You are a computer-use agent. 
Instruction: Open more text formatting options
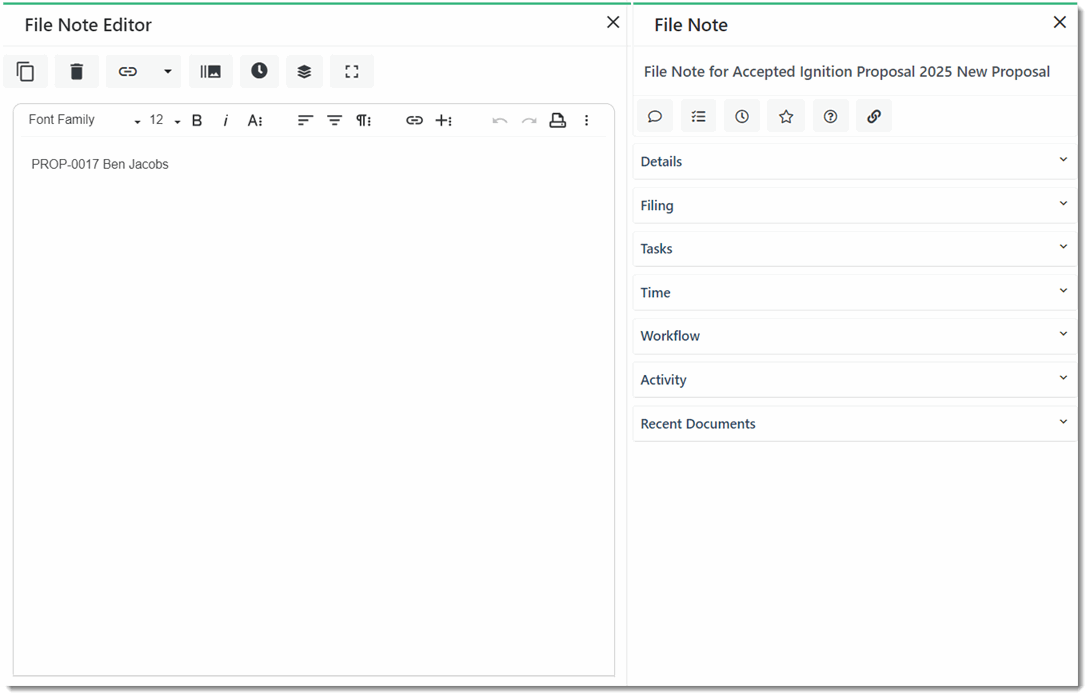(255, 120)
